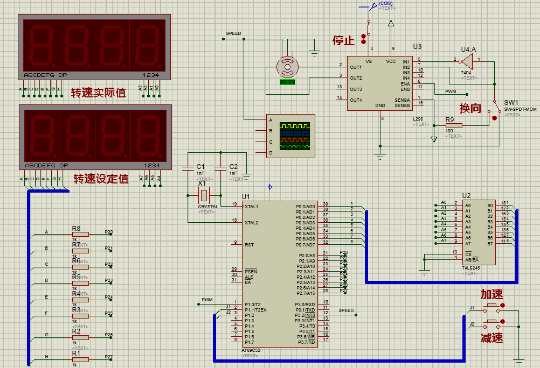The height and width of the screenshot is (368, 540).
Task: Click oscilloscope channel C terminal
Action: 262,141
